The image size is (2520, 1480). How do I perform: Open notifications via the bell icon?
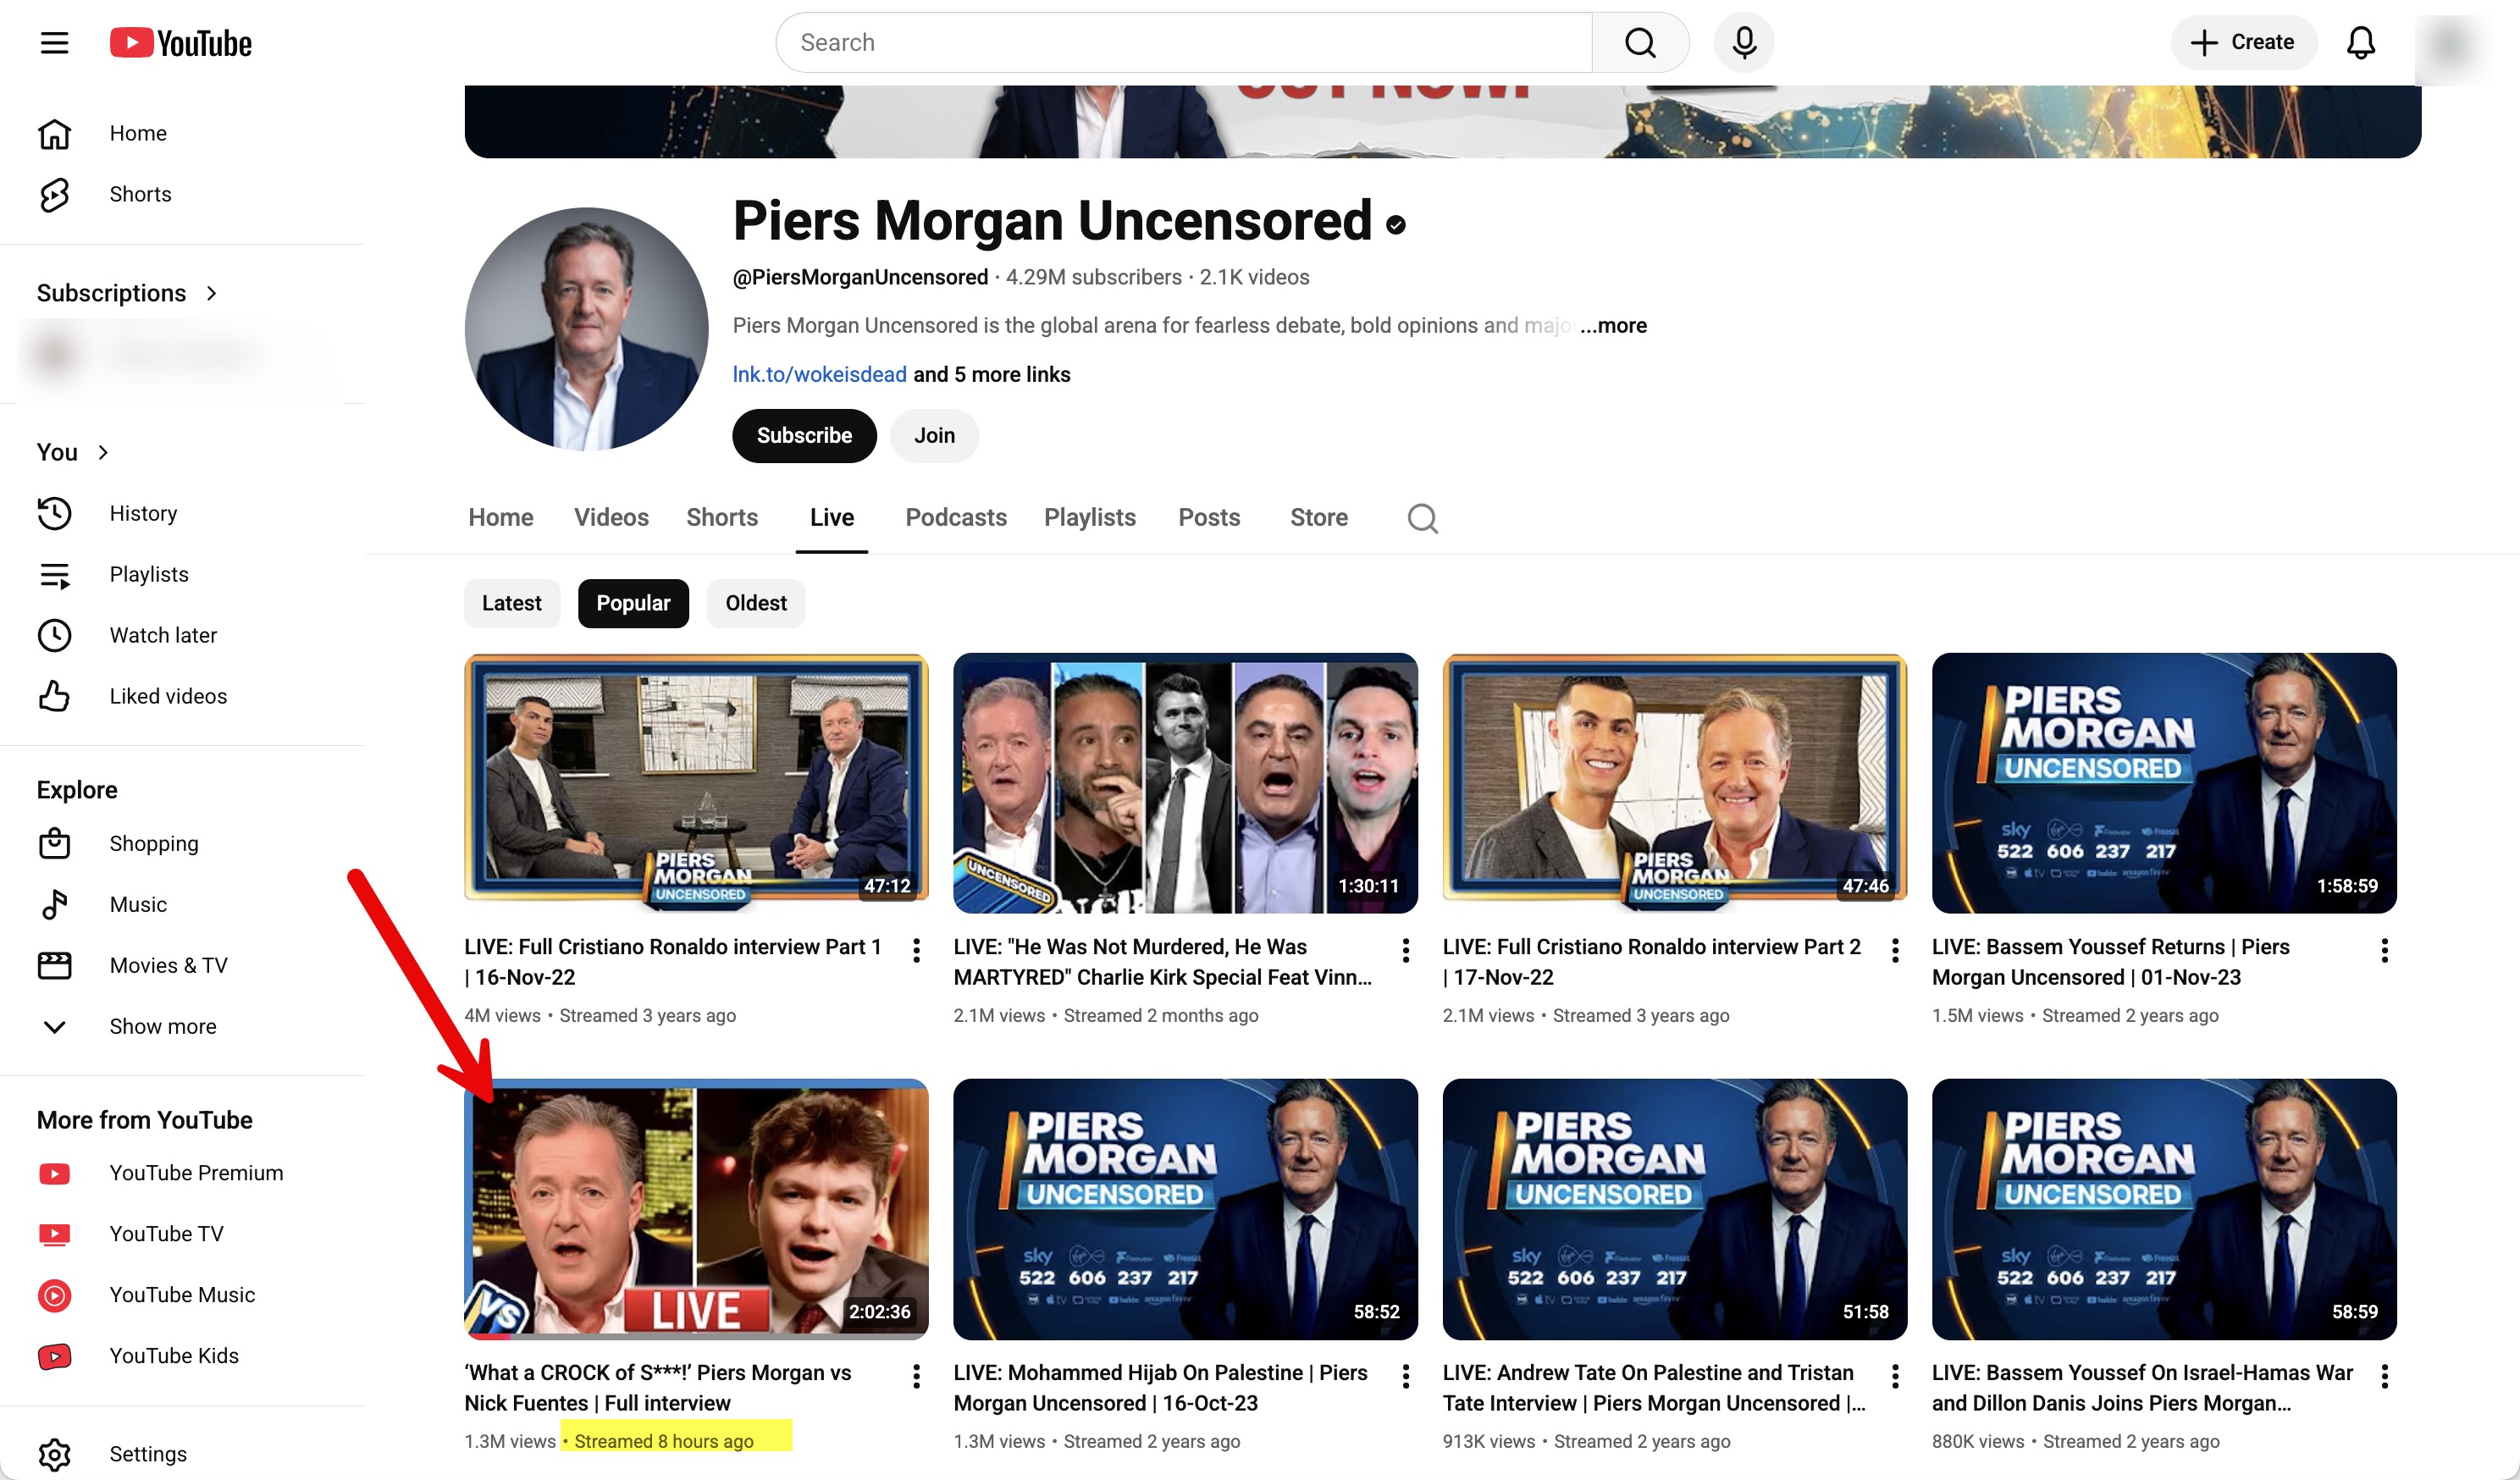(x=2361, y=42)
